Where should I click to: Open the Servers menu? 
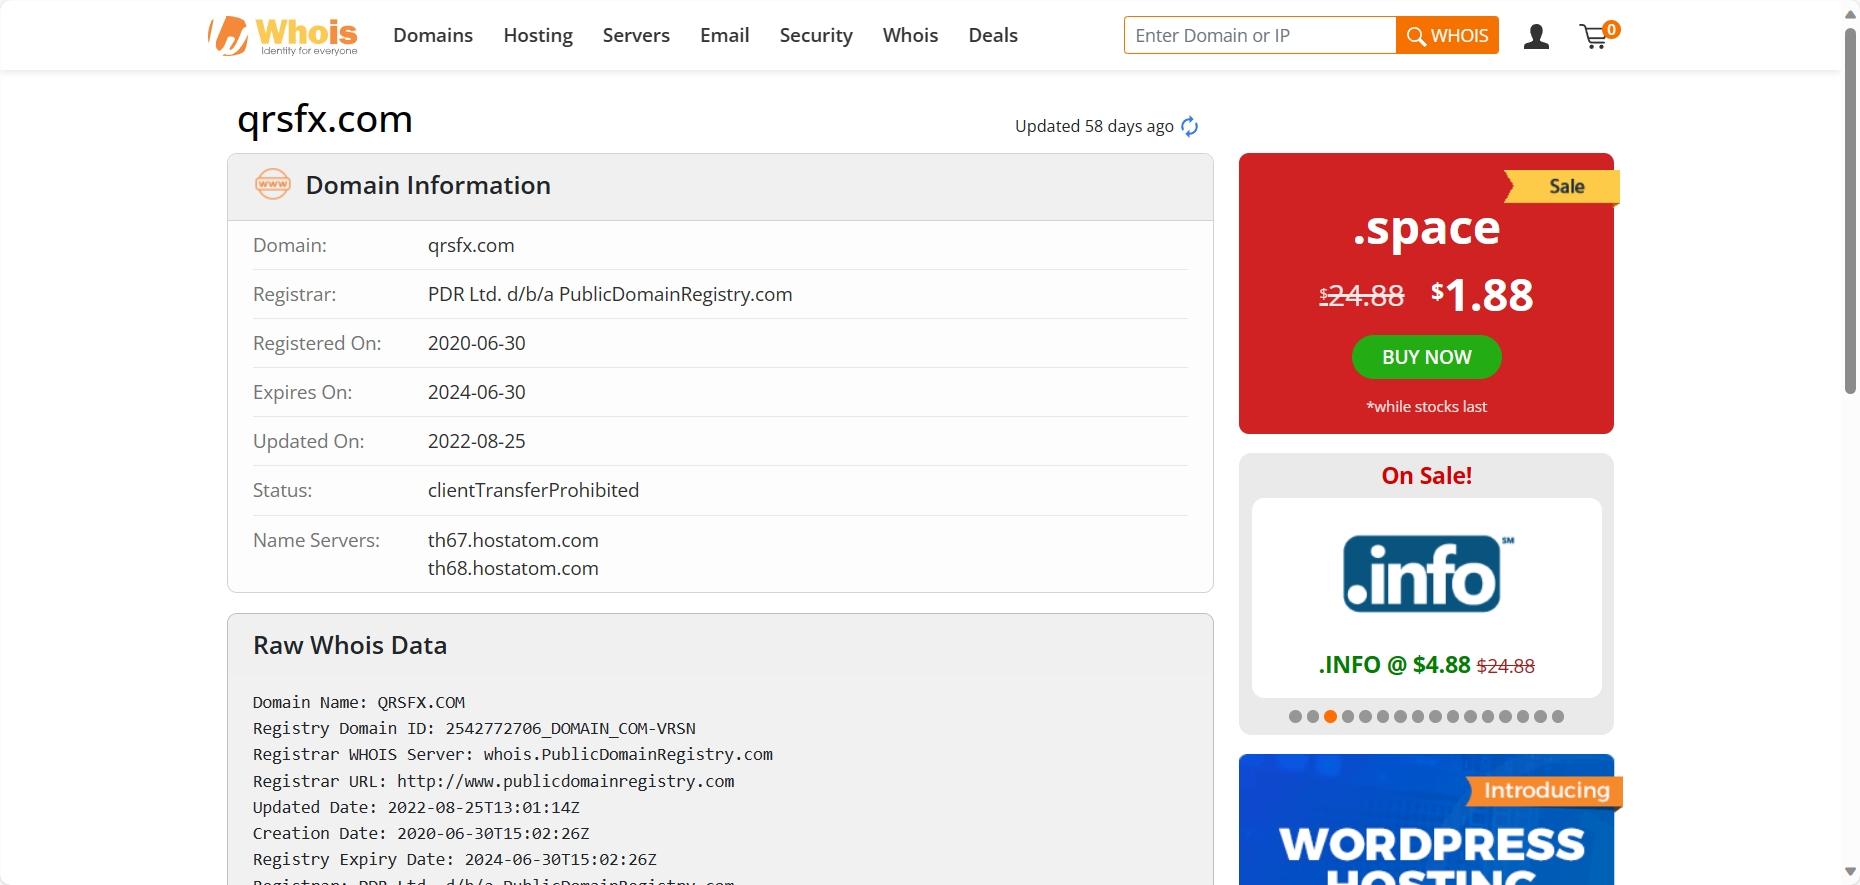[636, 36]
